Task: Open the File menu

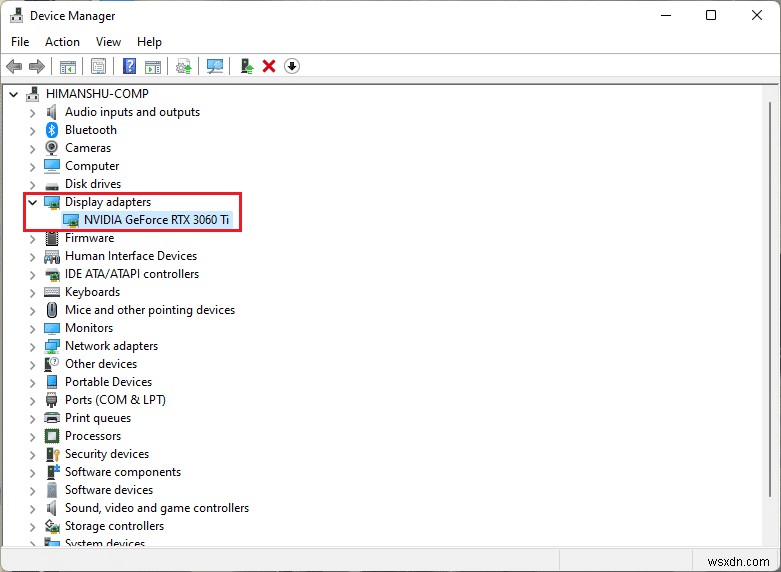Action: click(x=20, y=42)
